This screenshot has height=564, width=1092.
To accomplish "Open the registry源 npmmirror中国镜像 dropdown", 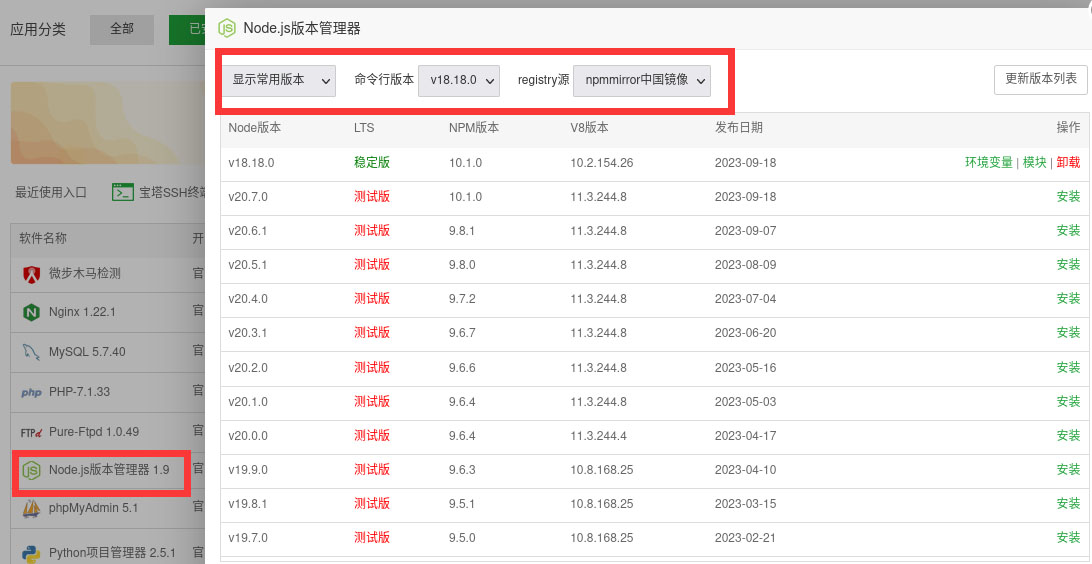I will click(x=641, y=80).
